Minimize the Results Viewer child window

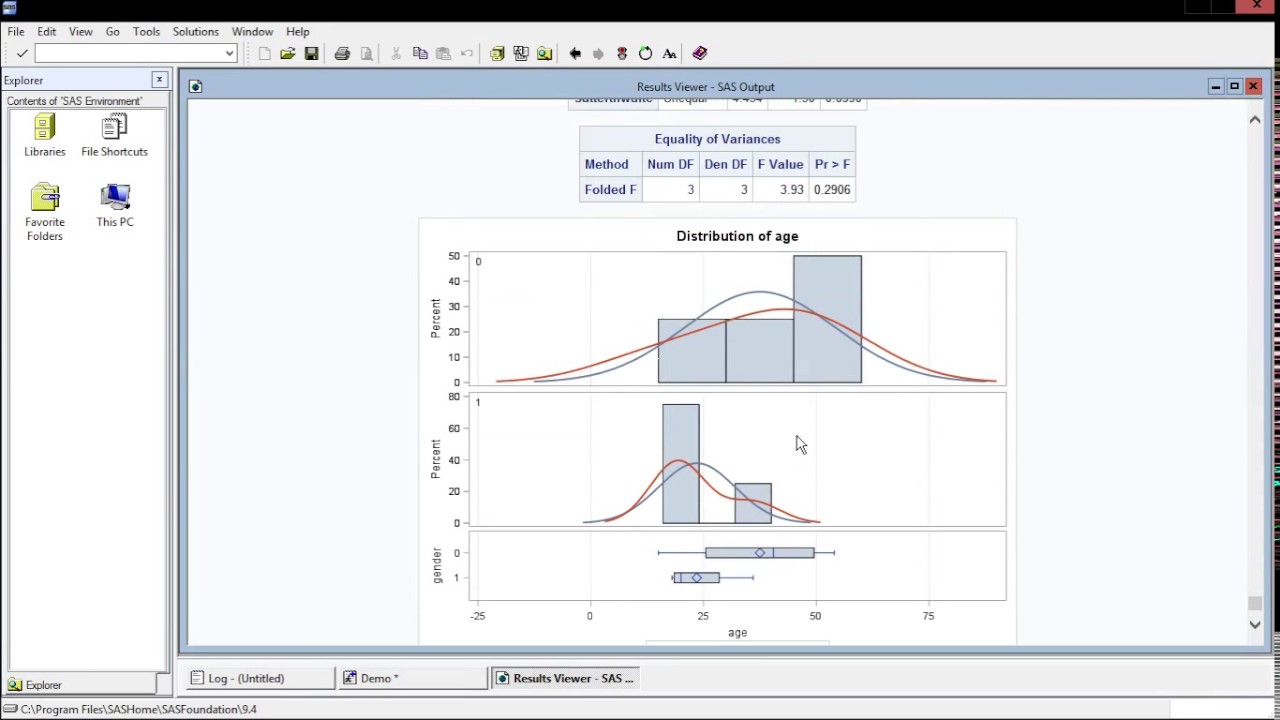[x=1215, y=87]
